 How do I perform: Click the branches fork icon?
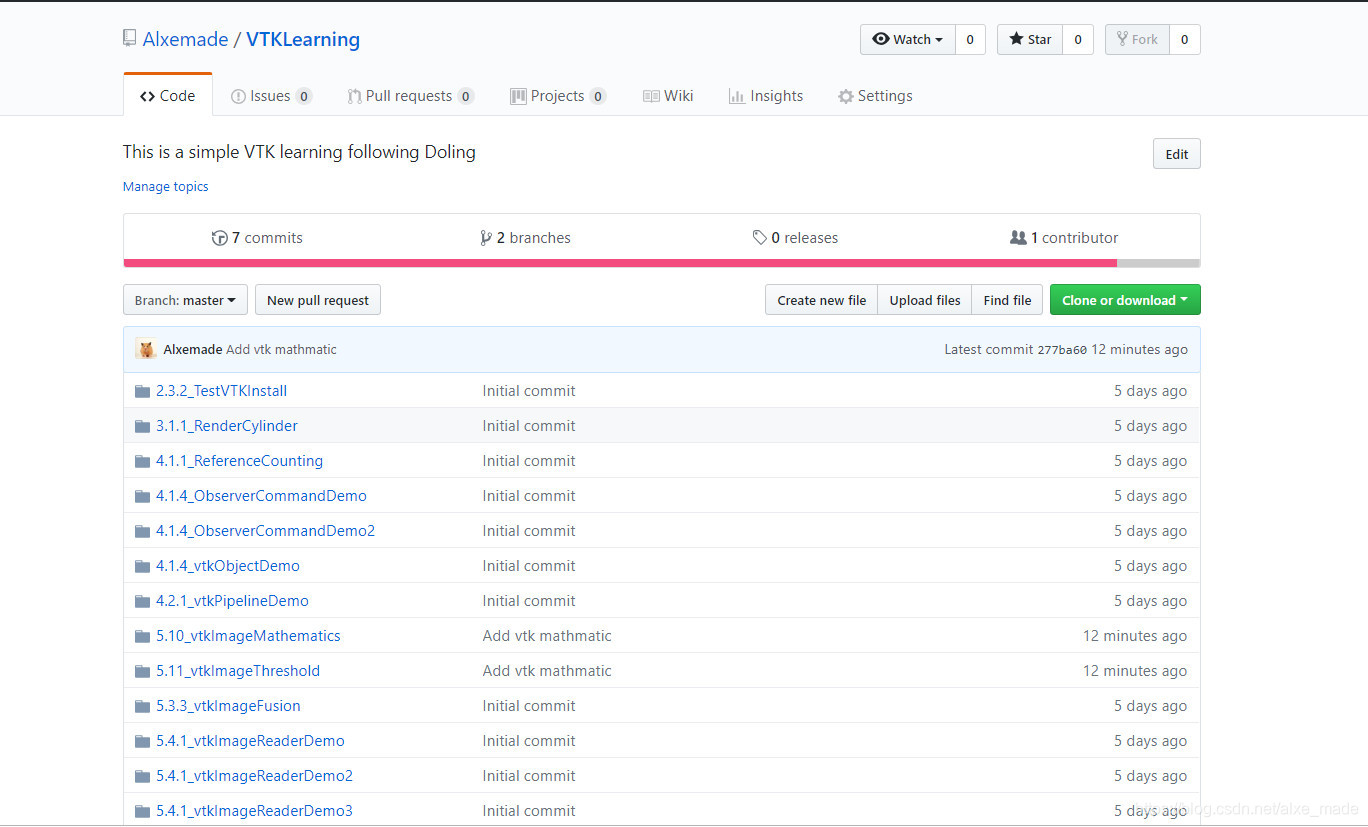coord(485,238)
